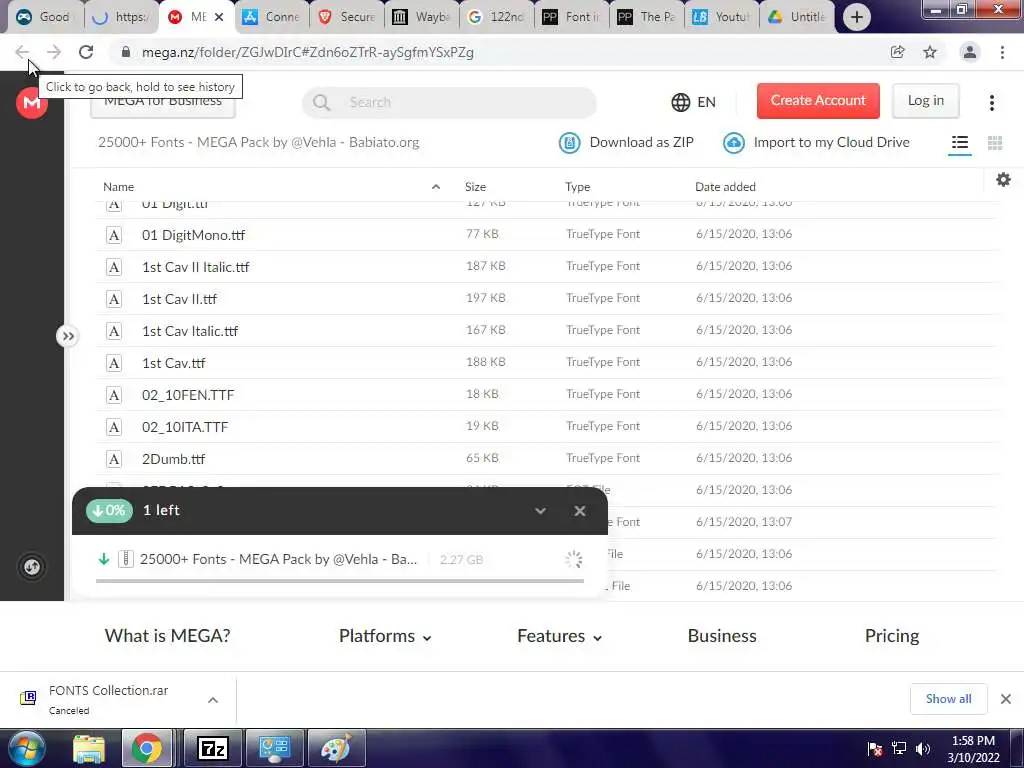Click Show all downloads button

coord(948,699)
